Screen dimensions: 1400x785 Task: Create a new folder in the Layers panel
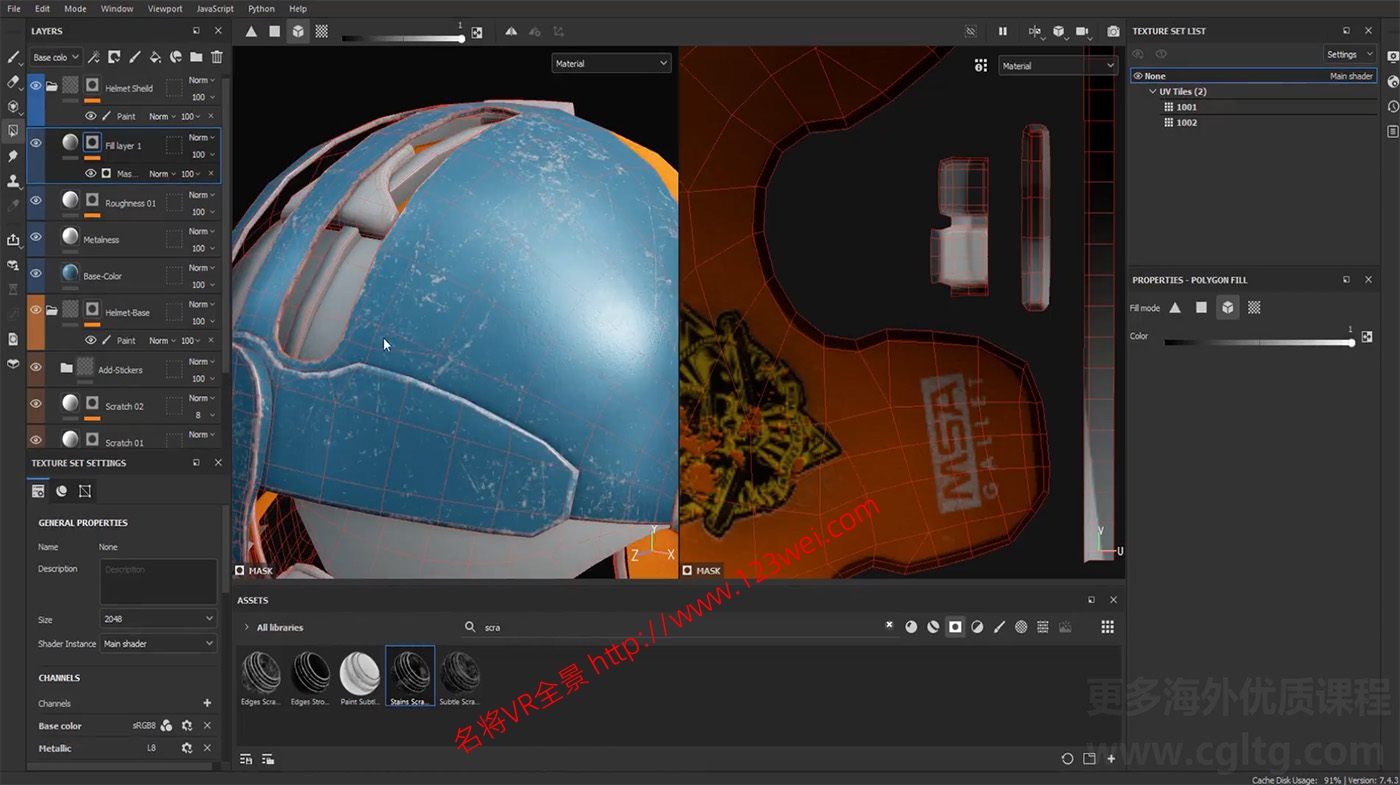[x=196, y=57]
